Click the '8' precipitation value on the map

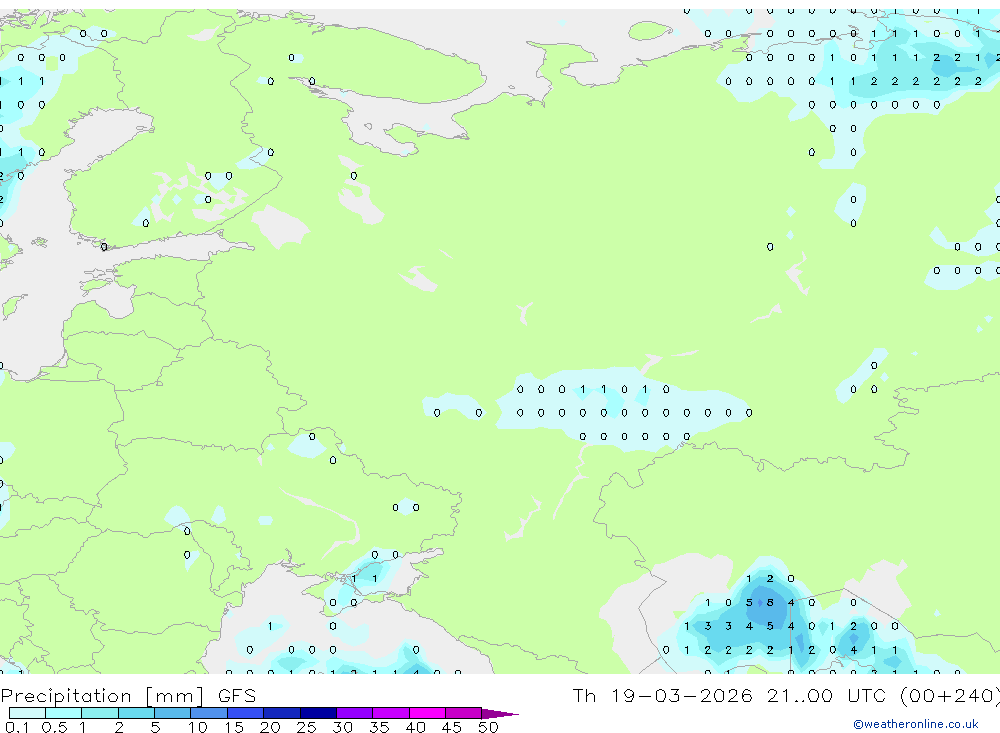coord(770,602)
